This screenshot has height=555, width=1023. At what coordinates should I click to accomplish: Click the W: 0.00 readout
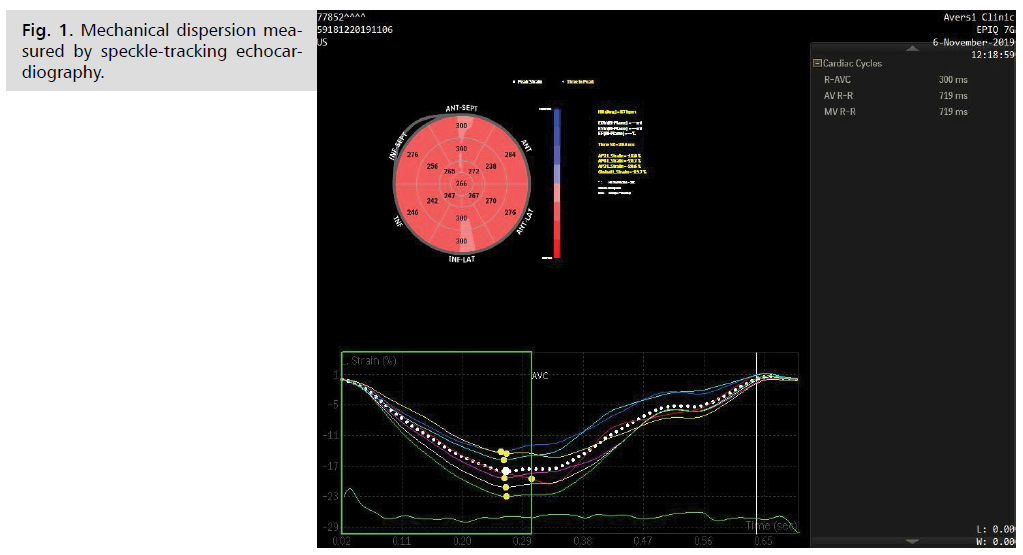tap(996, 542)
